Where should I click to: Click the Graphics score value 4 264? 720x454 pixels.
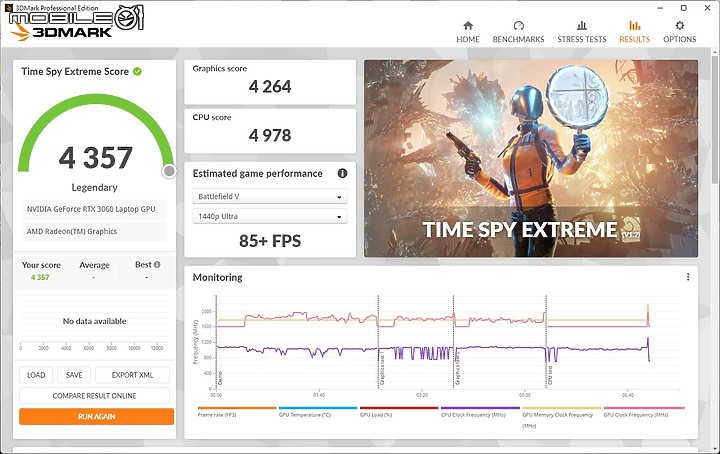(270, 86)
